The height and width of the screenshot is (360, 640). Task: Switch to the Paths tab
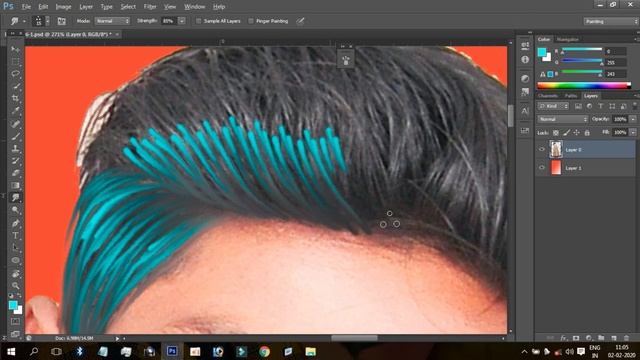[x=571, y=96]
